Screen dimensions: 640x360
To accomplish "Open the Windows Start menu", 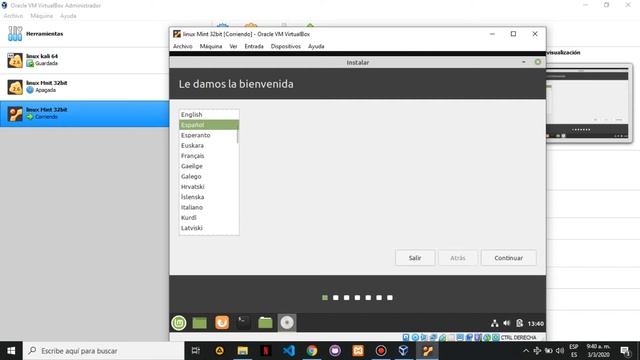I will pyautogui.click(x=11, y=351).
